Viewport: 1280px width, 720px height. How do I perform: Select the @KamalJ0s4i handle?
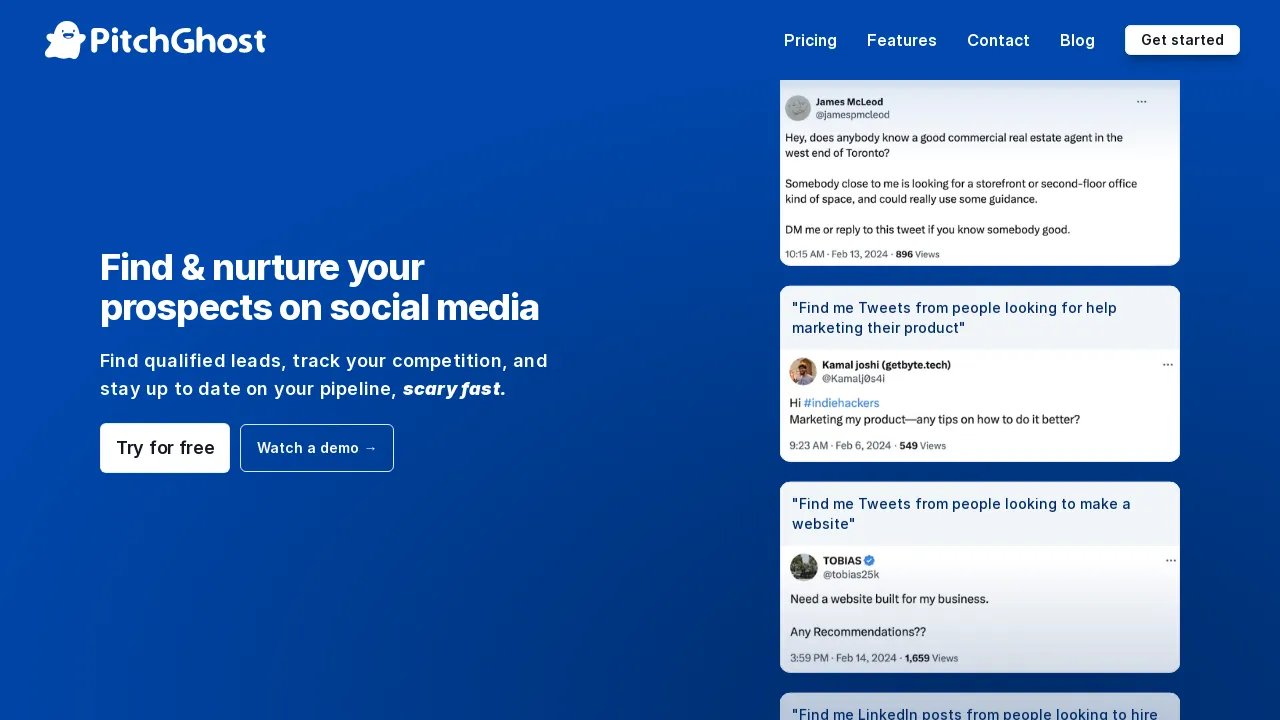pos(853,379)
